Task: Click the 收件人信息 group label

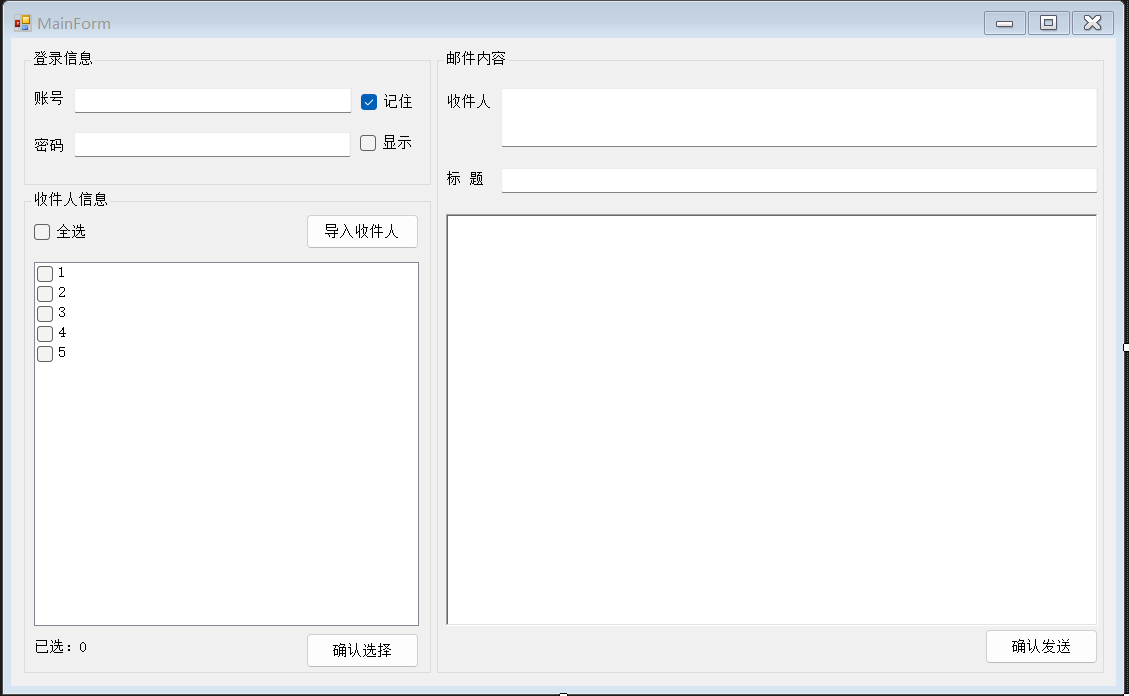Action: [x=71, y=199]
